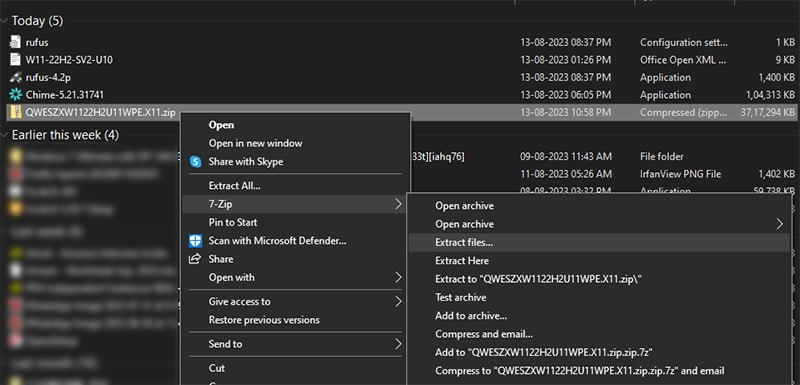
Task: Click the Chime-5.21.31741 snowflake icon
Action: point(16,95)
